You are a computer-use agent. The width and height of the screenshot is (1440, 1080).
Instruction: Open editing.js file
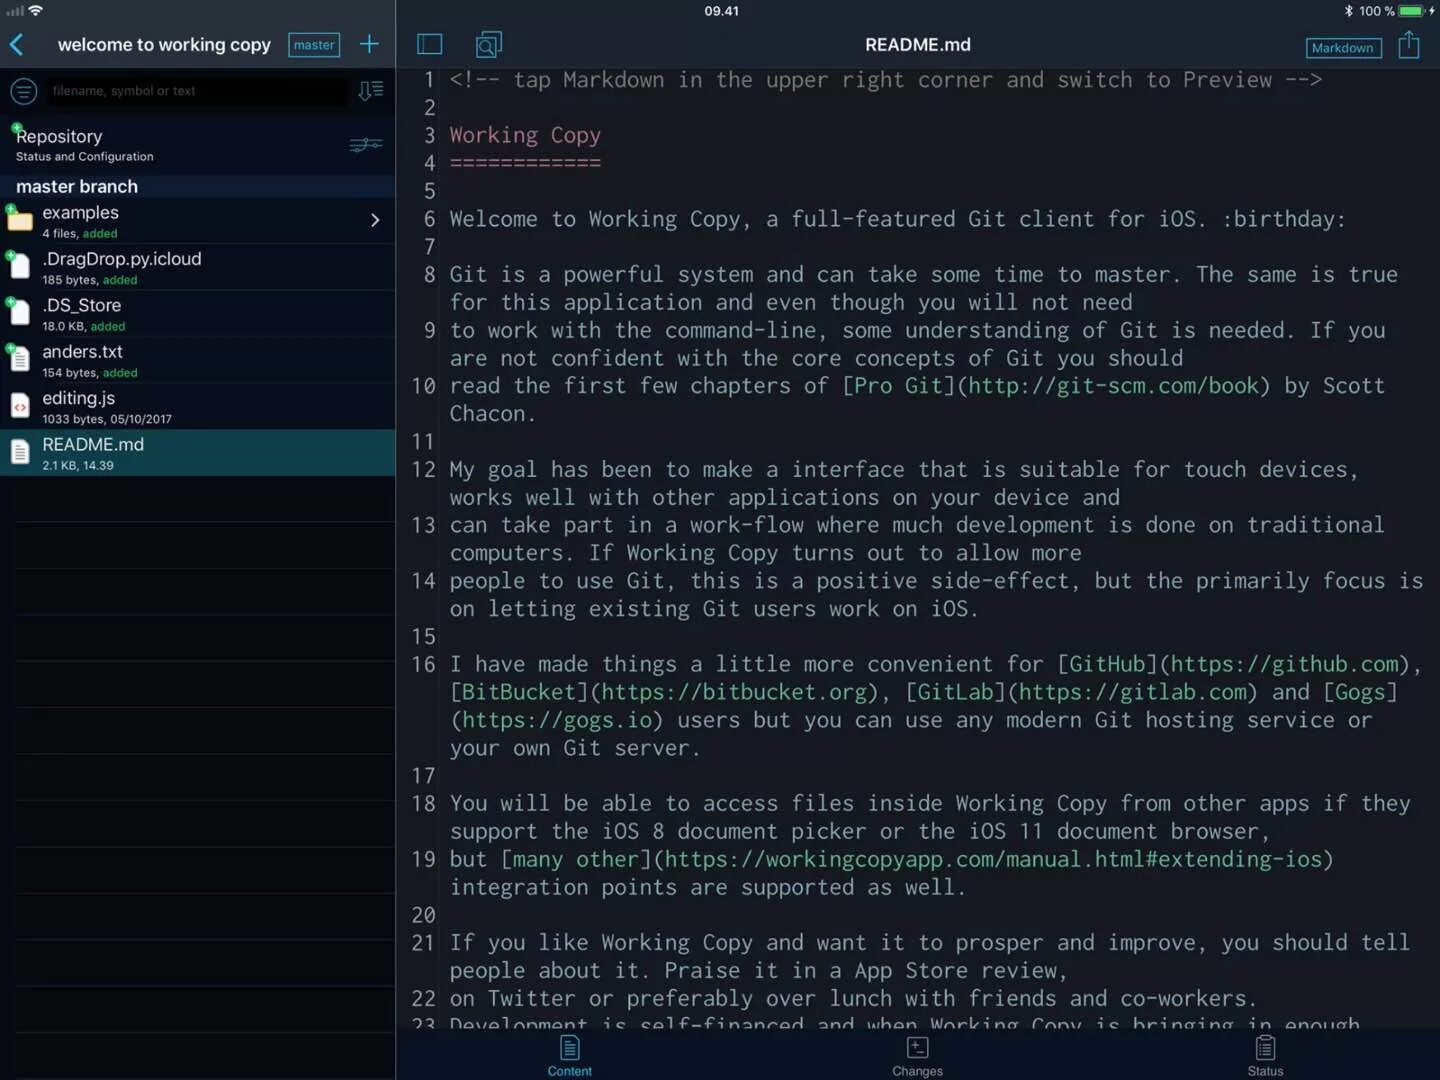coord(197,407)
